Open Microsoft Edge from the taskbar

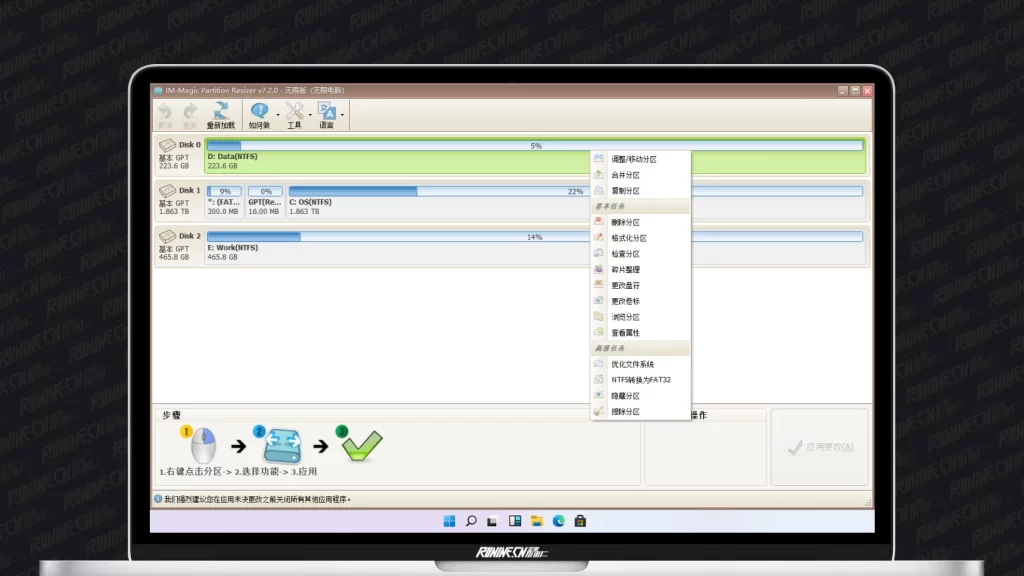coord(559,521)
